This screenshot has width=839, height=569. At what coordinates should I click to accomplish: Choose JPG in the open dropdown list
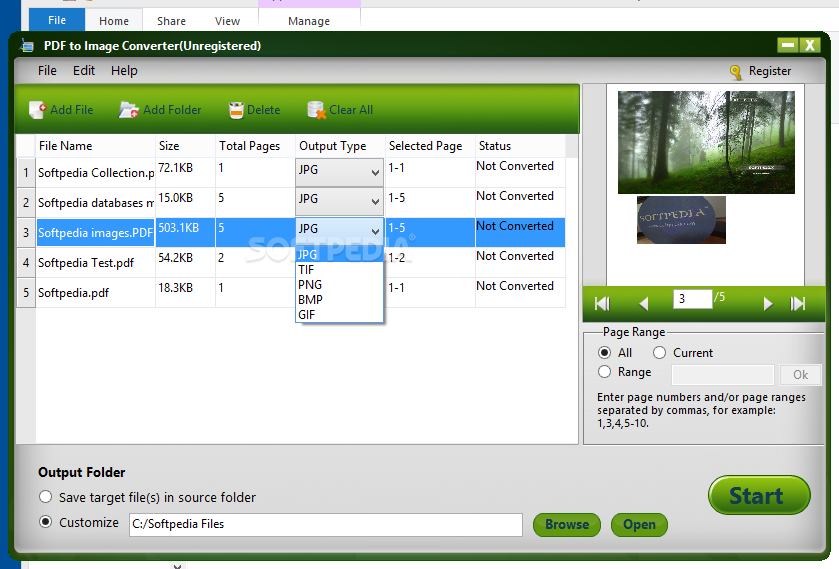[x=339, y=255]
